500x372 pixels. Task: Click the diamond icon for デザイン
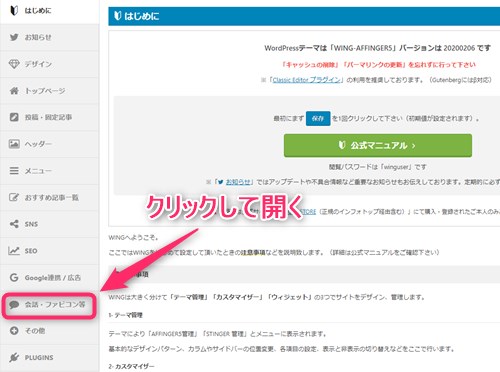tap(14, 64)
